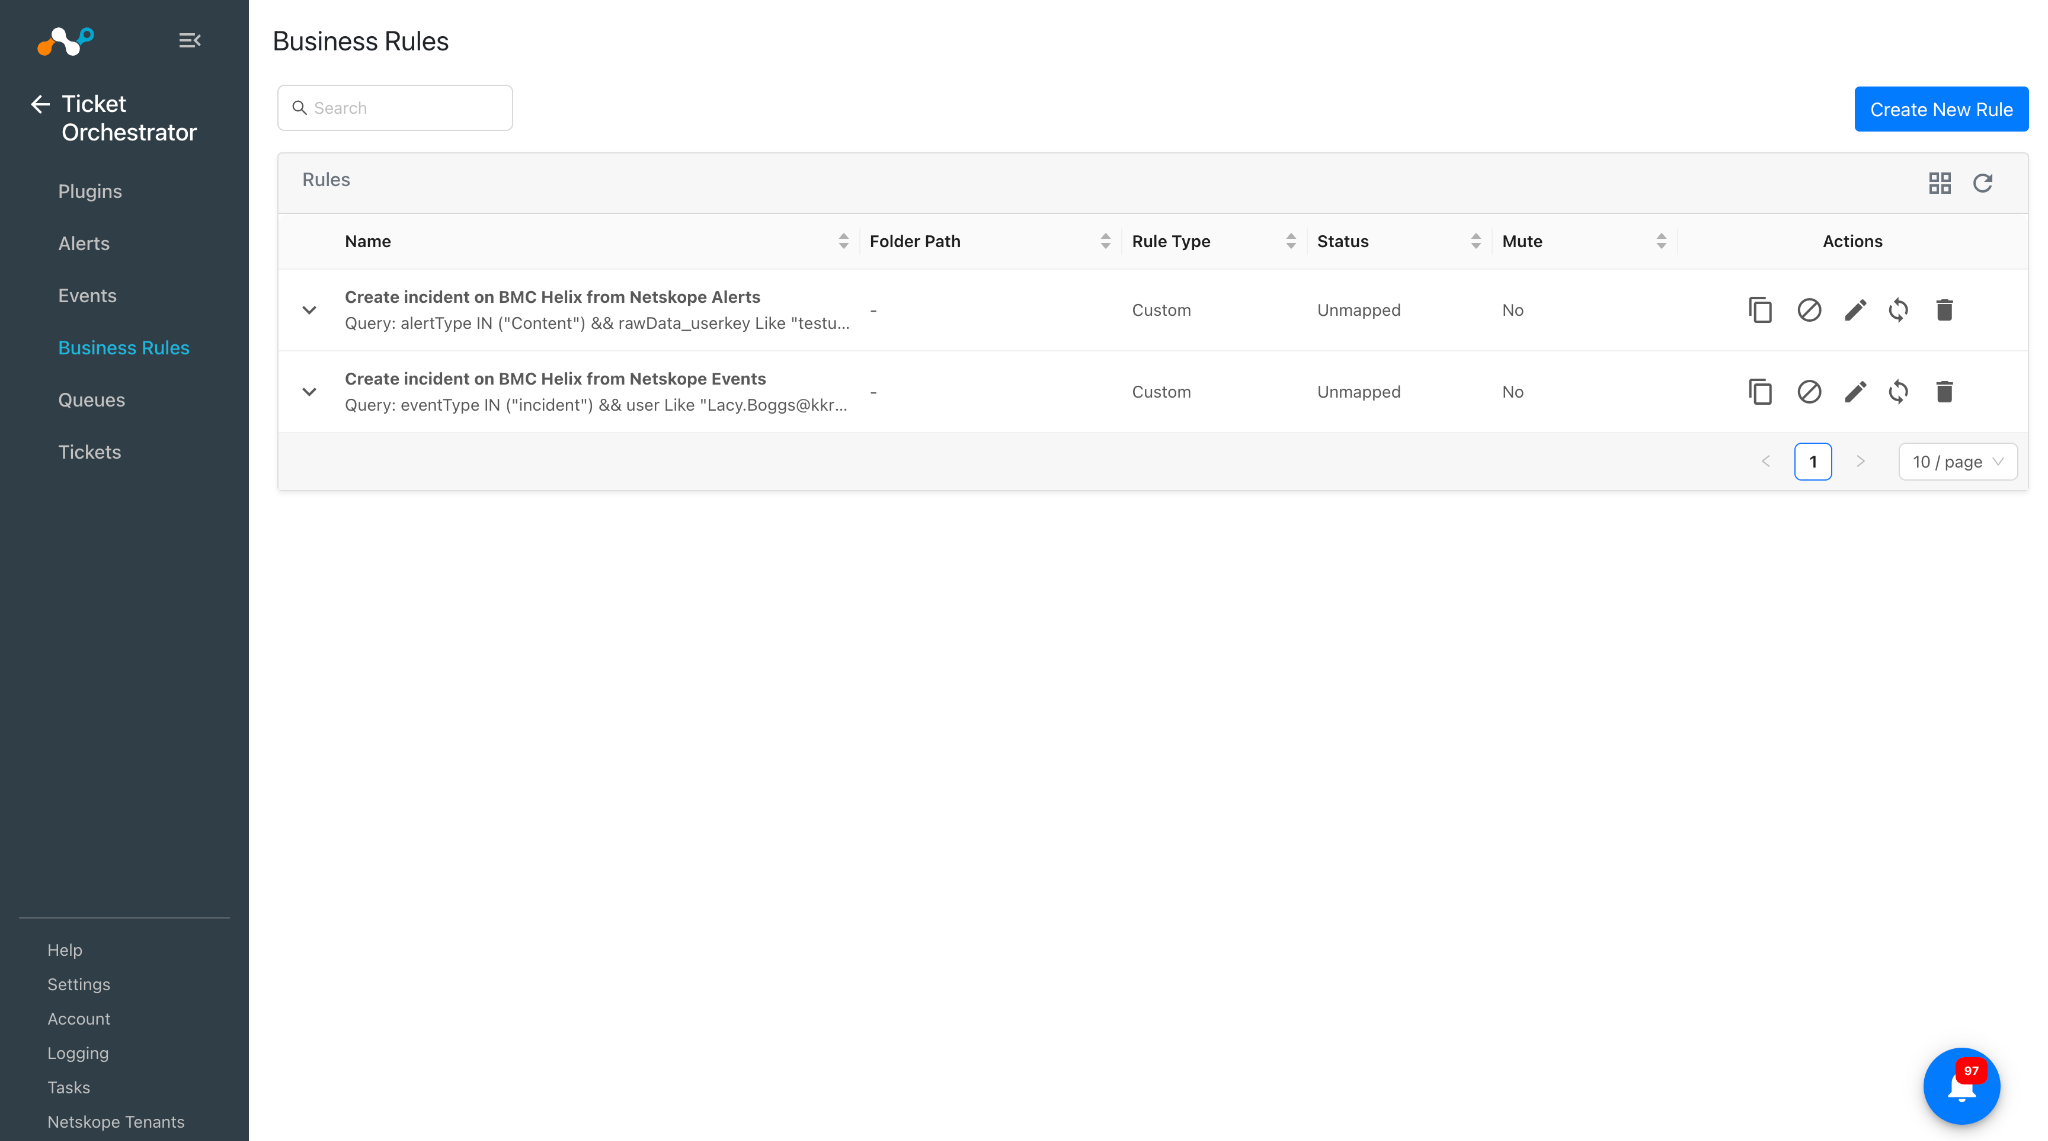Image resolution: width=2048 pixels, height=1141 pixels.
Task: Open Events in the sidebar
Action: click(87, 295)
